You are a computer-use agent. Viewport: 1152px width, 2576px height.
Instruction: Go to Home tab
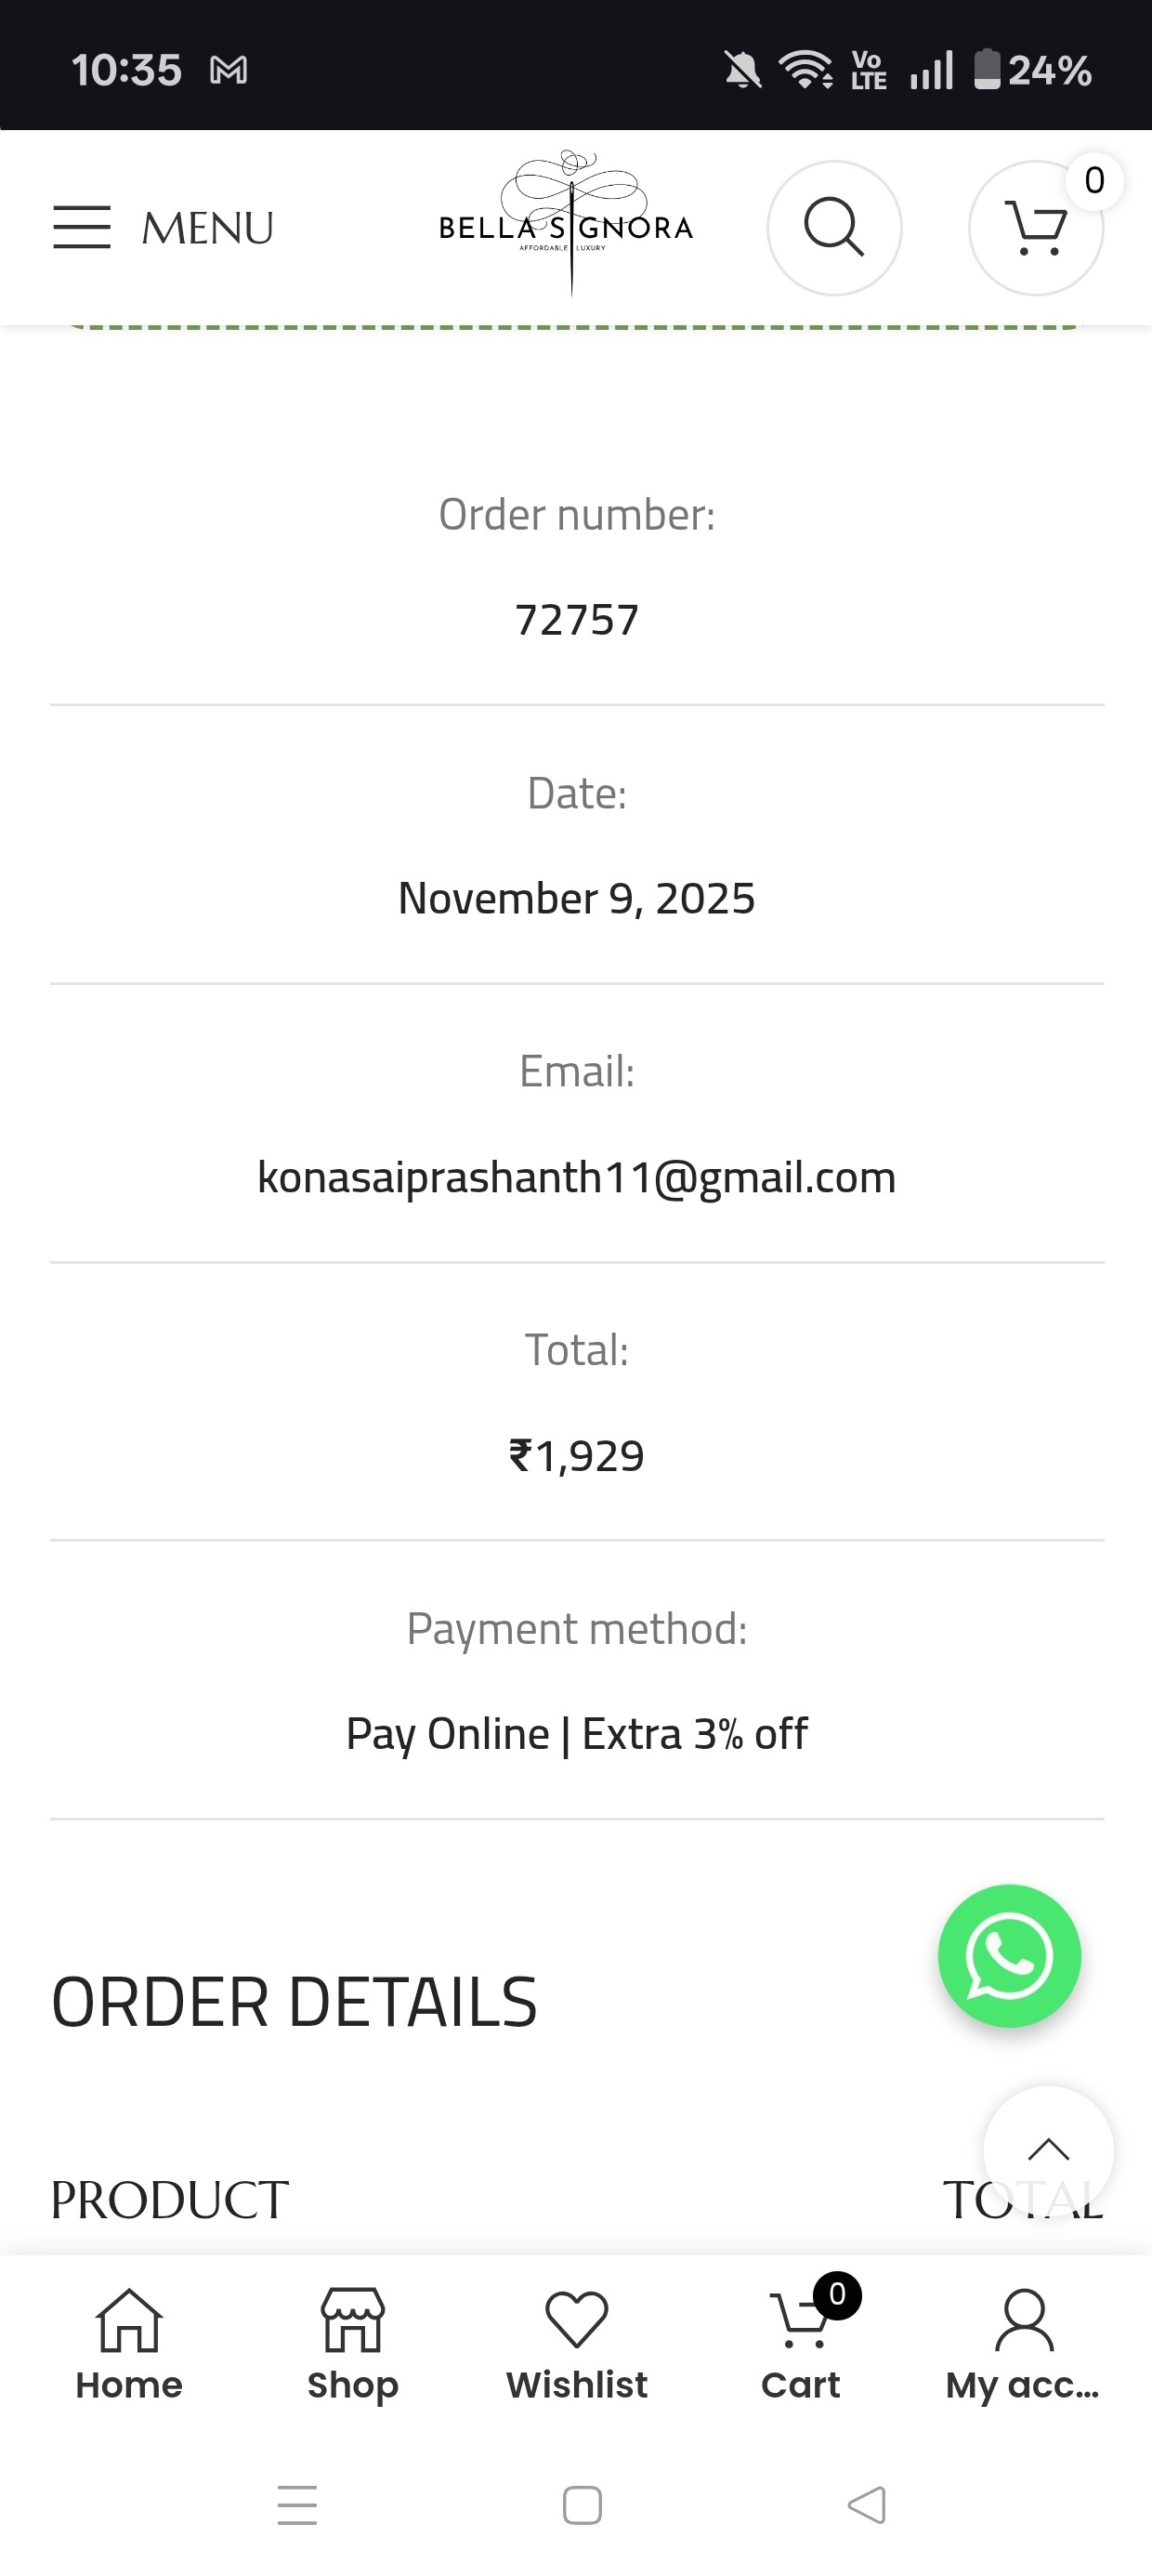[x=129, y=2344]
